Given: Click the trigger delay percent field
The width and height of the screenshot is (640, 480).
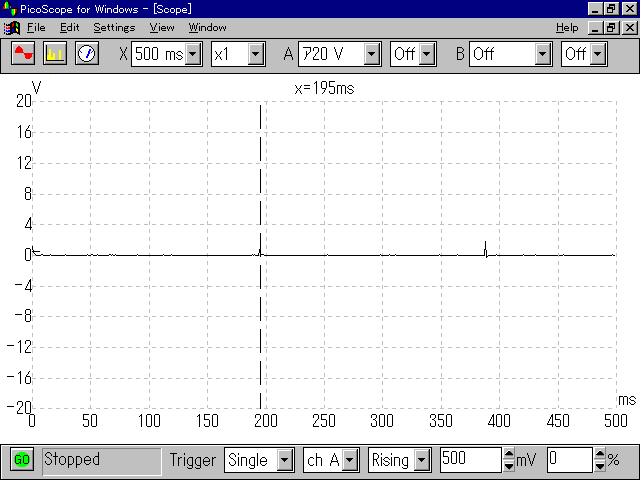Looking at the screenshot, I should (570, 460).
